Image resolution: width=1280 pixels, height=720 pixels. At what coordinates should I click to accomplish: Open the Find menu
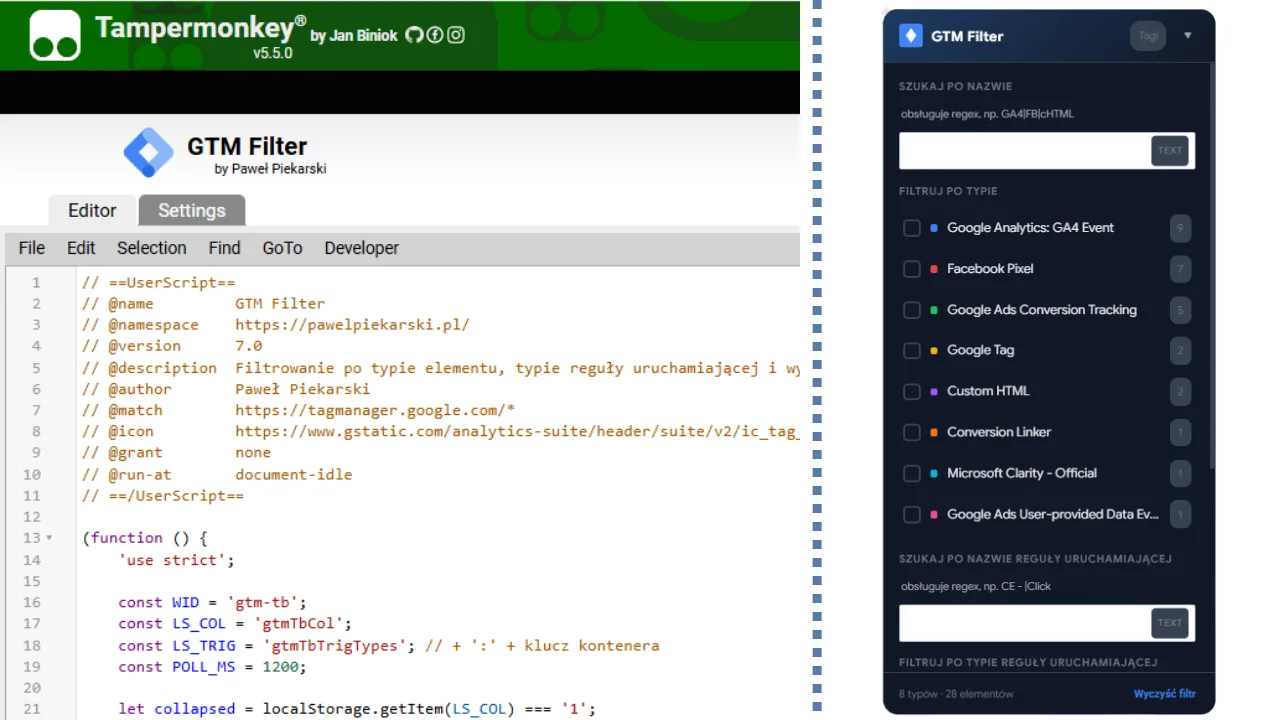point(224,248)
